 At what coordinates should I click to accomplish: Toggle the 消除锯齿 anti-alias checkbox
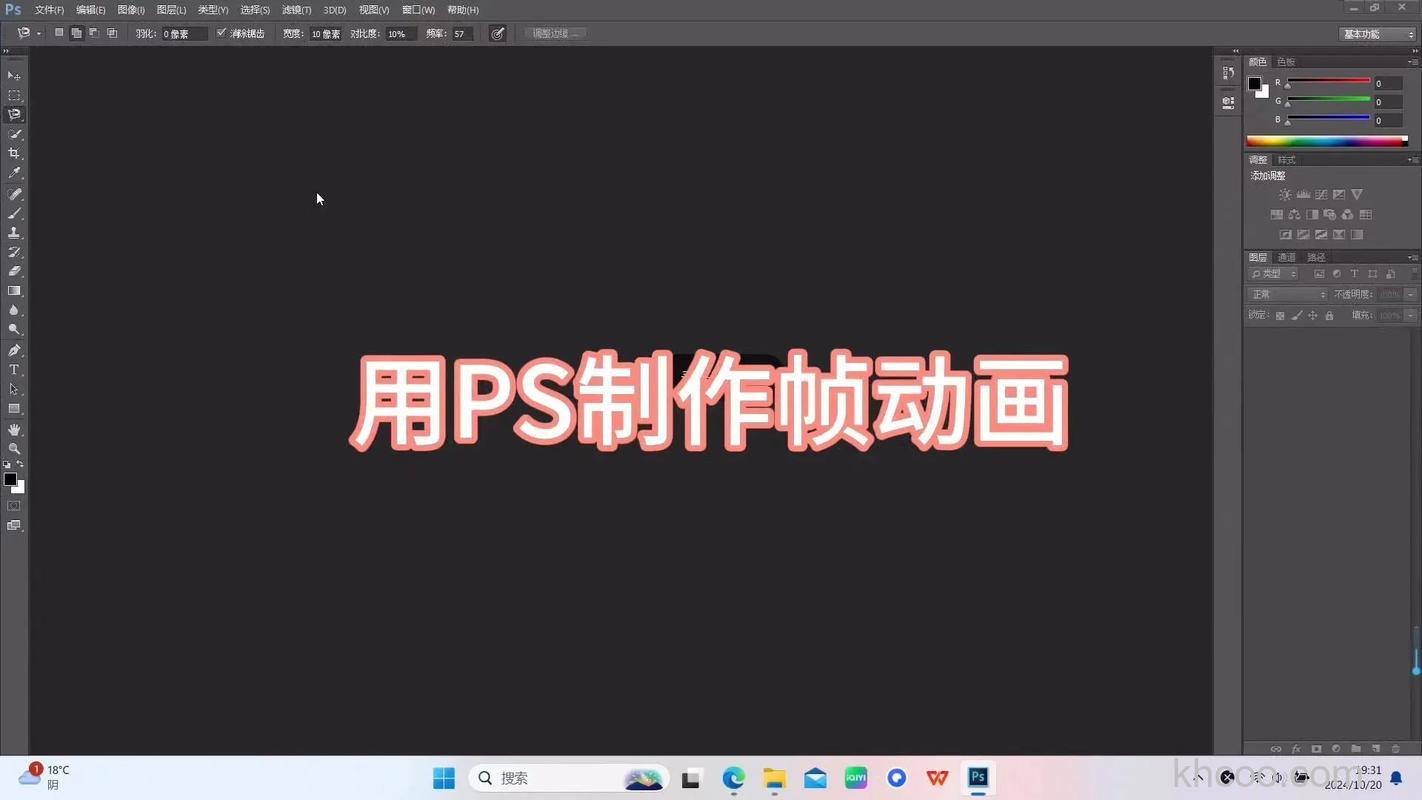[221, 32]
